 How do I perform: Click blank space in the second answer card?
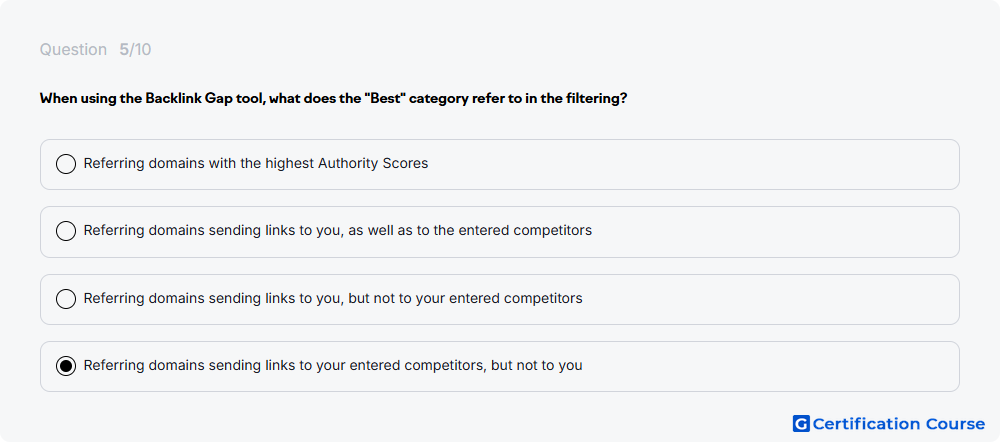coord(765,231)
